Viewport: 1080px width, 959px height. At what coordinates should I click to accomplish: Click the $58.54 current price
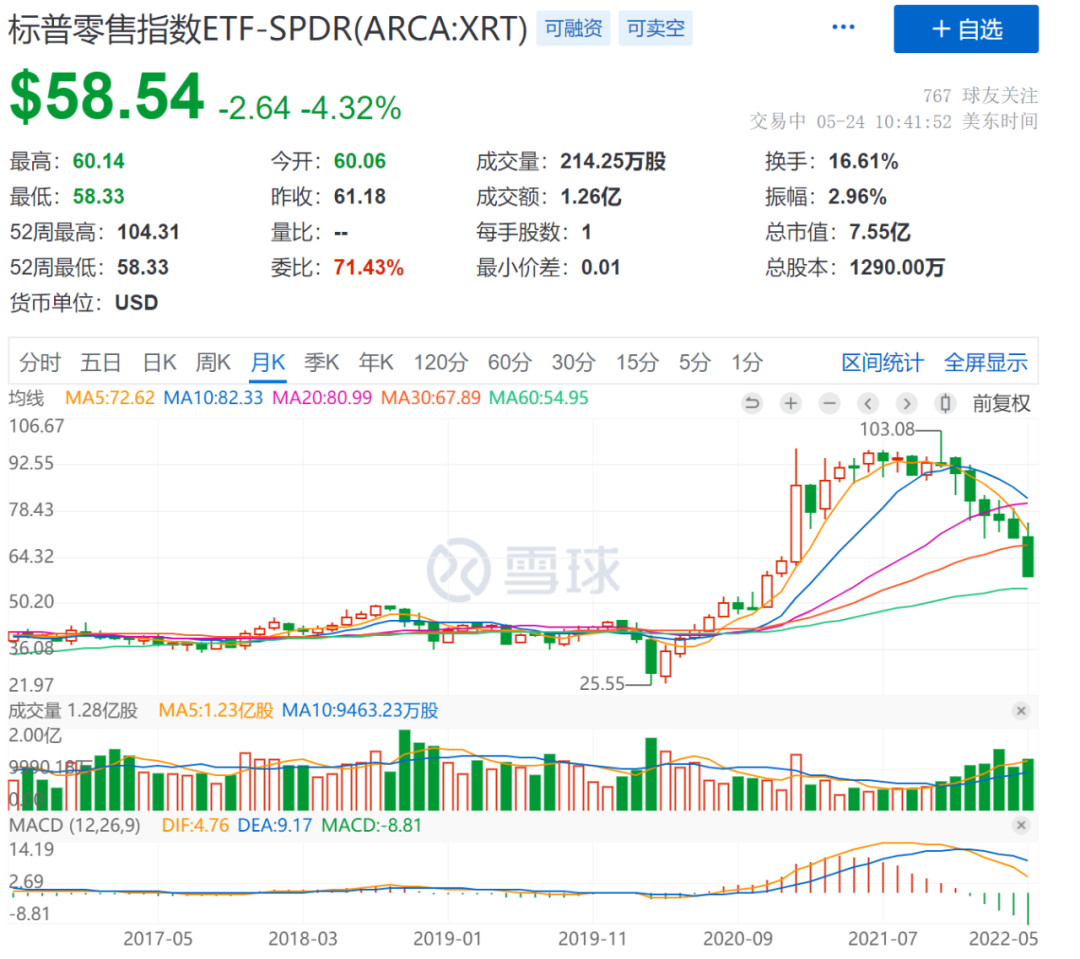pos(107,96)
